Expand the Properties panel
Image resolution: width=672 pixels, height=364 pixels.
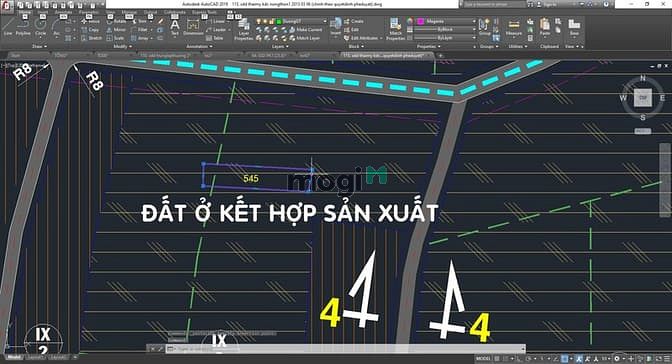point(429,46)
